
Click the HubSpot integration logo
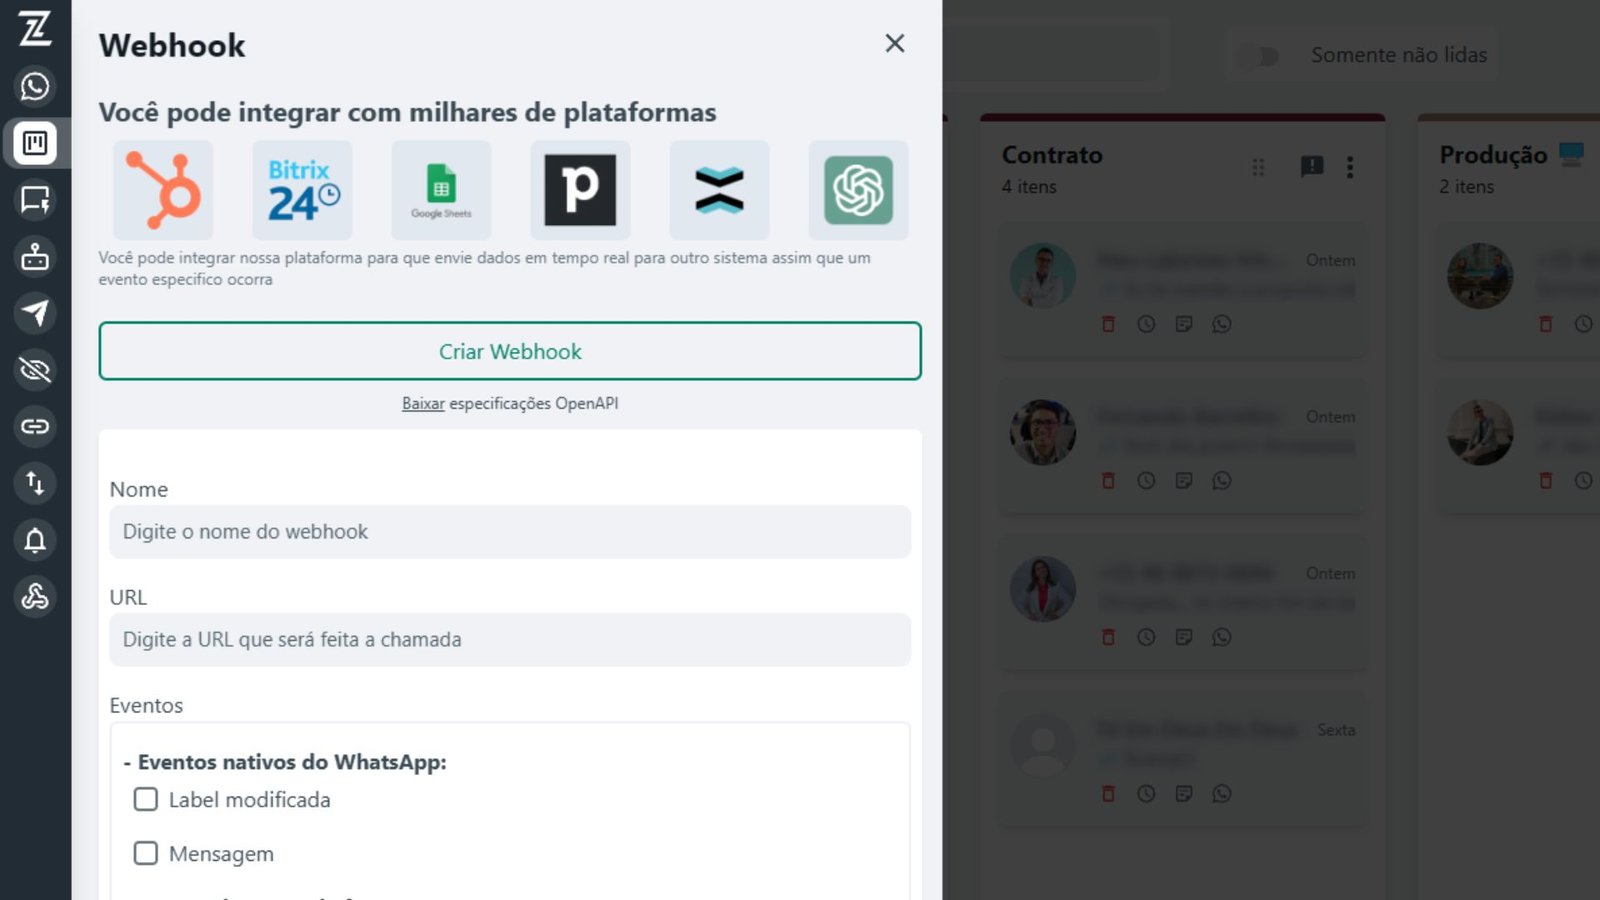(163, 190)
